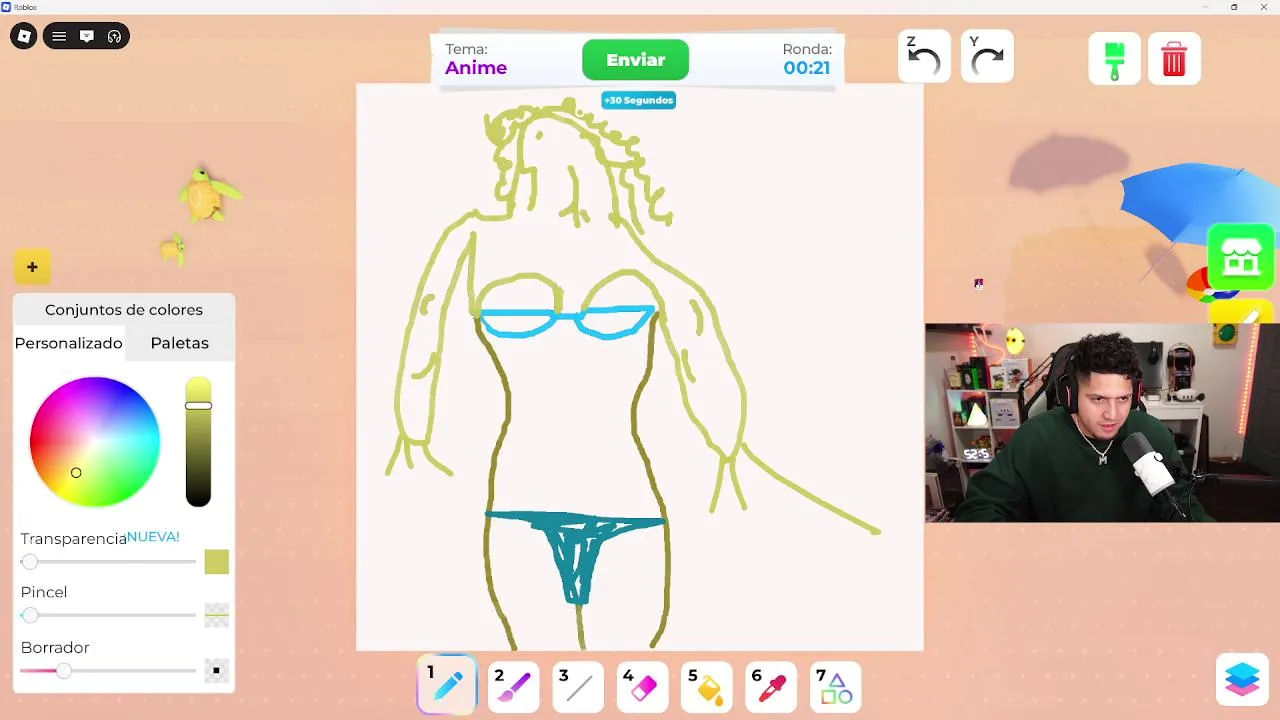Select the eraser tool (4)
Screen dimensions: 1280x720
pyautogui.click(x=642, y=687)
